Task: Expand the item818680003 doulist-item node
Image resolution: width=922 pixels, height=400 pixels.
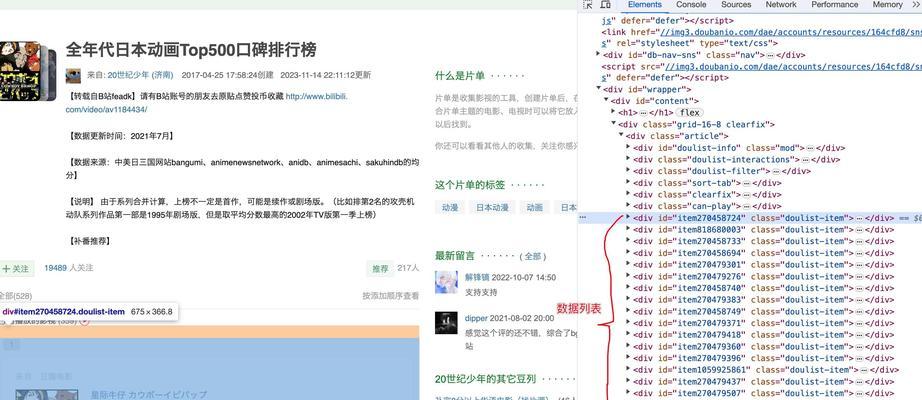Action: point(629,229)
